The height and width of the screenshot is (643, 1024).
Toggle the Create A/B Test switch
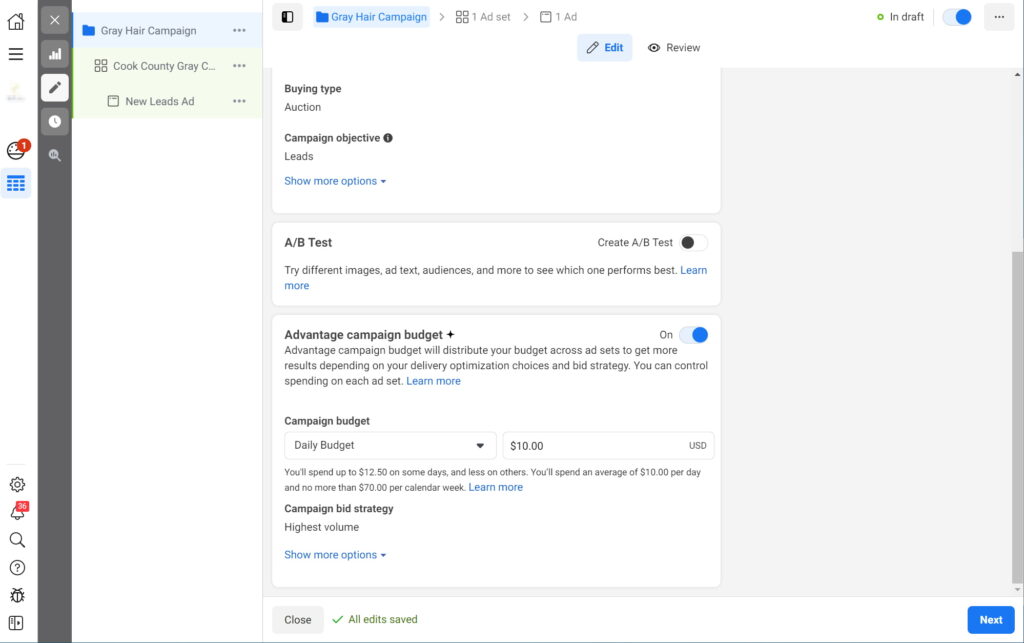pyautogui.click(x=692, y=243)
